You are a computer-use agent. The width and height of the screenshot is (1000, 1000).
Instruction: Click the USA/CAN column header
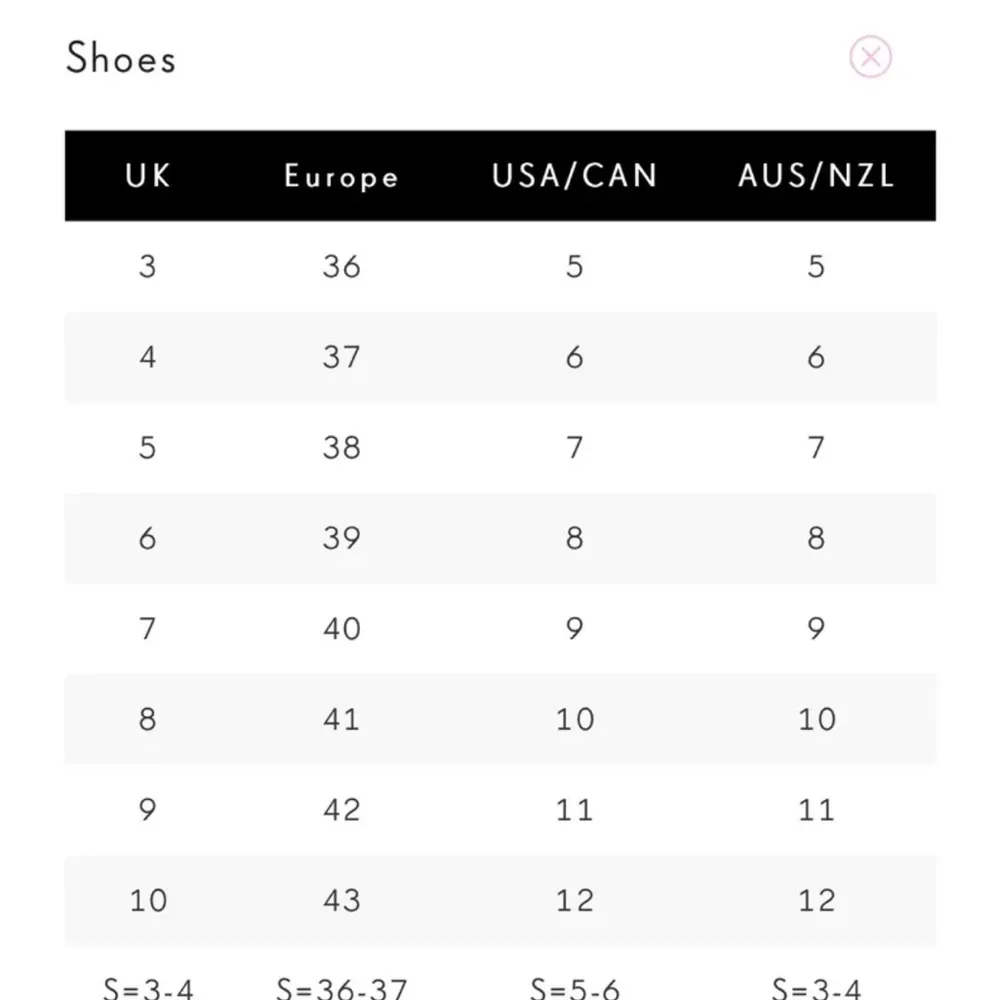coord(574,176)
